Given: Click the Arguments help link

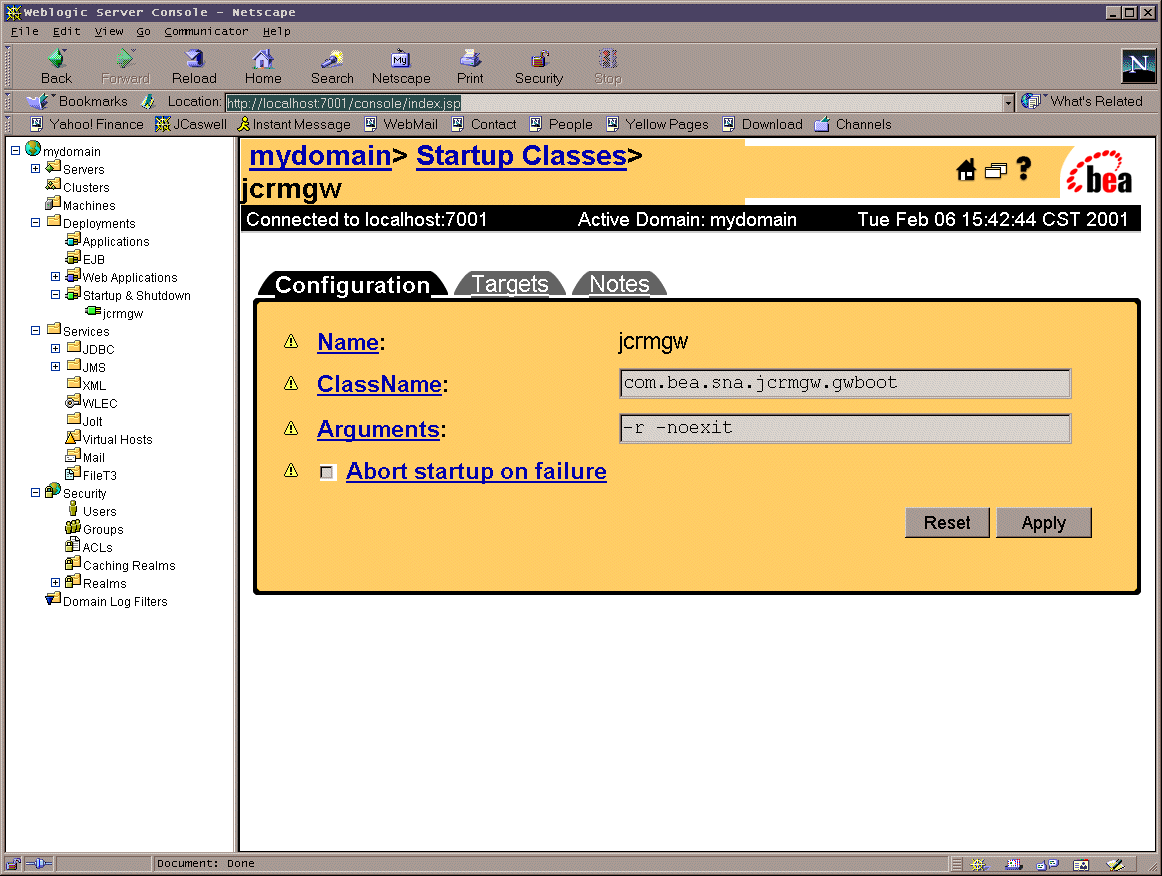Looking at the screenshot, I should coord(379,429).
